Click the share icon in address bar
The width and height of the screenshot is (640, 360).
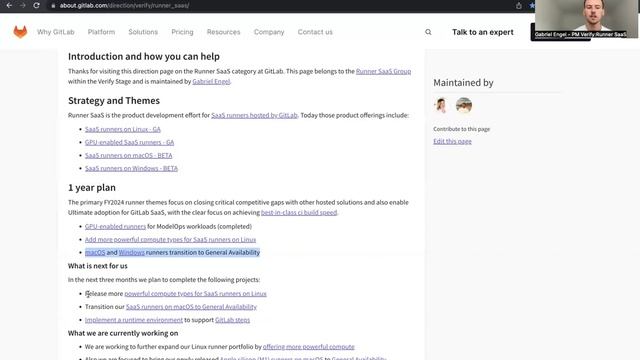(x=519, y=6)
